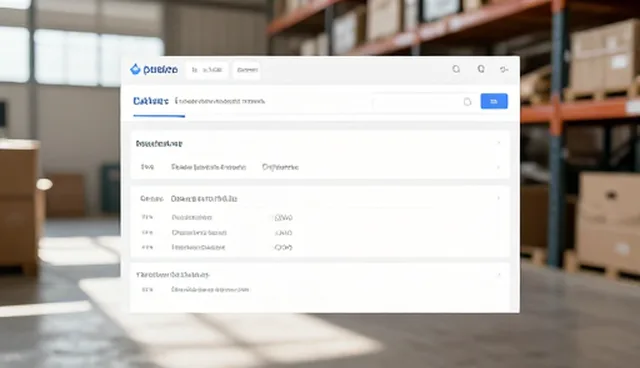The width and height of the screenshot is (640, 368).
Task: Open the gray tab beside the active tab
Action: 220,101
